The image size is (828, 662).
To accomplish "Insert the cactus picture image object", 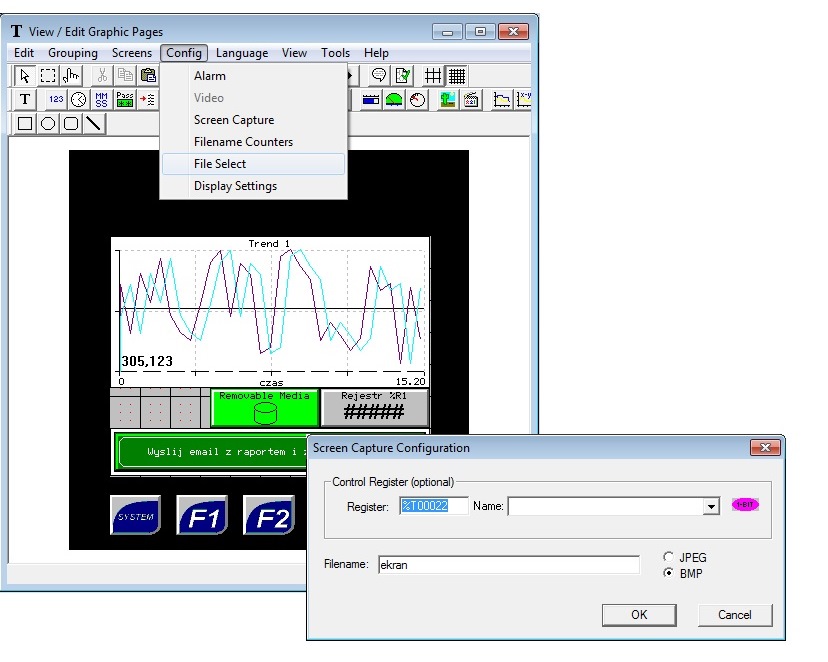I will [448, 100].
